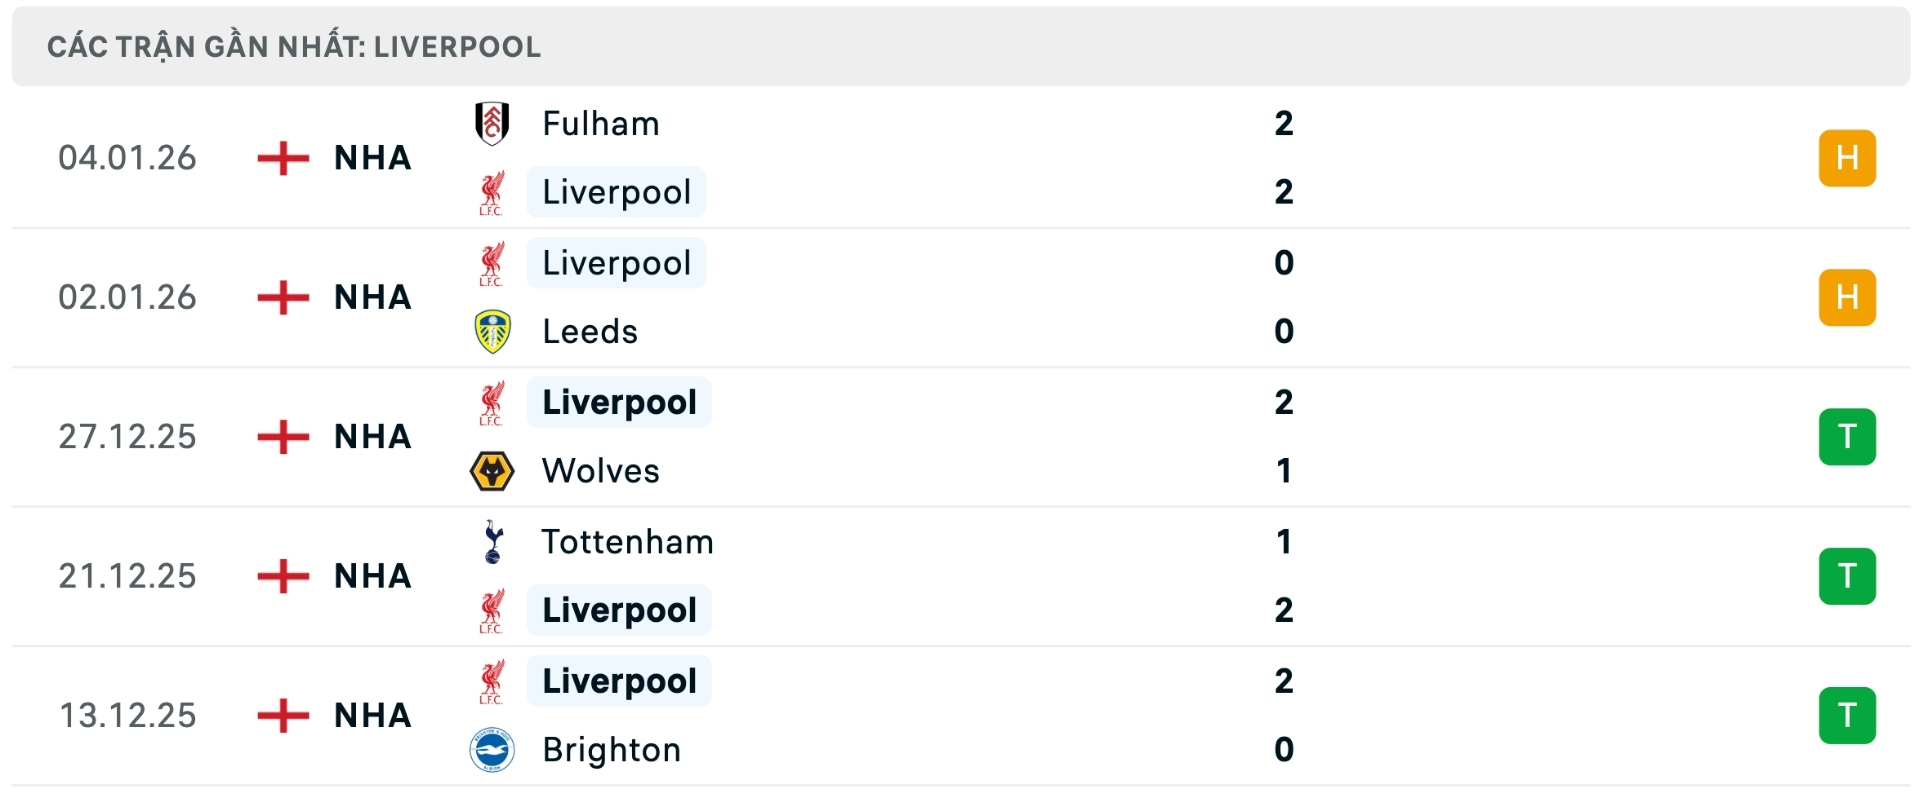Select the NHA league label on the Leeds row

coord(371,297)
